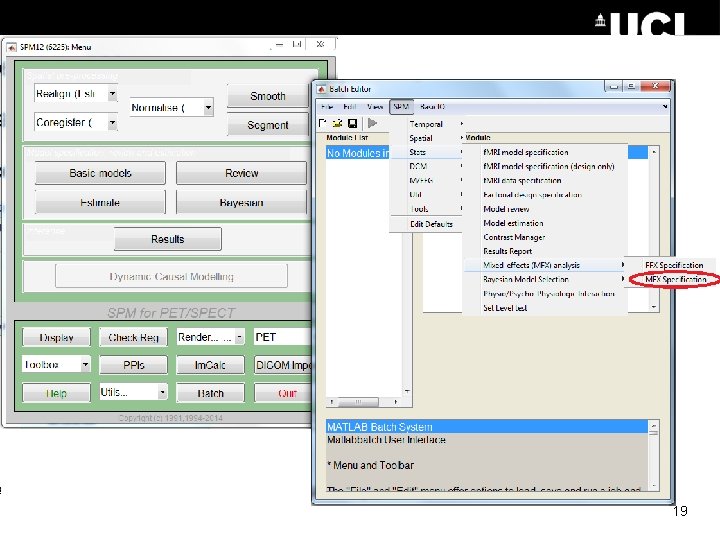Click the MATLAB Batch System help heading
Viewport: 720px width, 540px height.
[487, 427]
